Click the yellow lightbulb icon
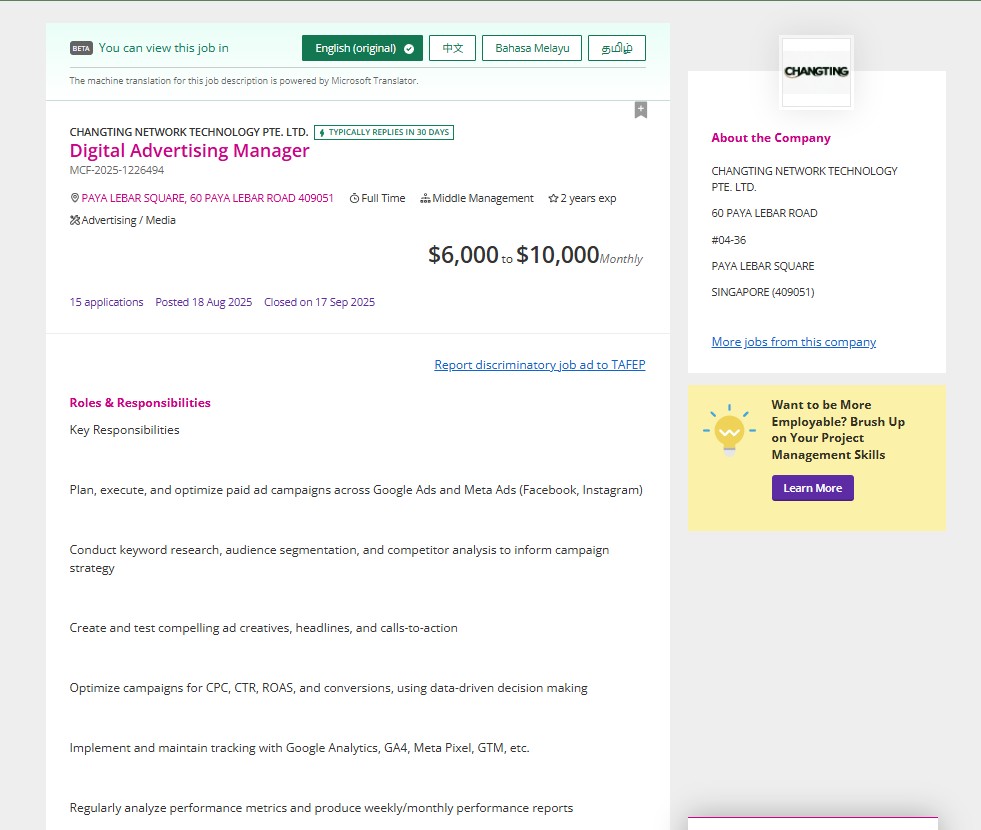 pyautogui.click(x=729, y=431)
